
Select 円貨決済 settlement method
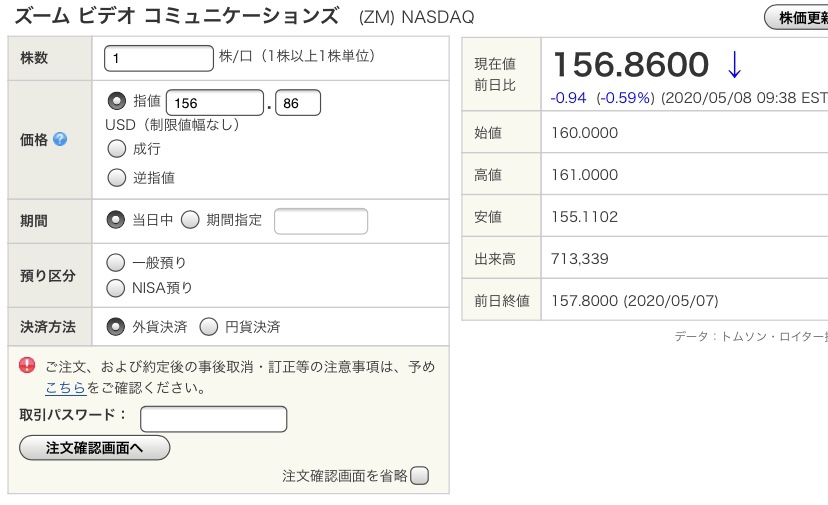(209, 327)
